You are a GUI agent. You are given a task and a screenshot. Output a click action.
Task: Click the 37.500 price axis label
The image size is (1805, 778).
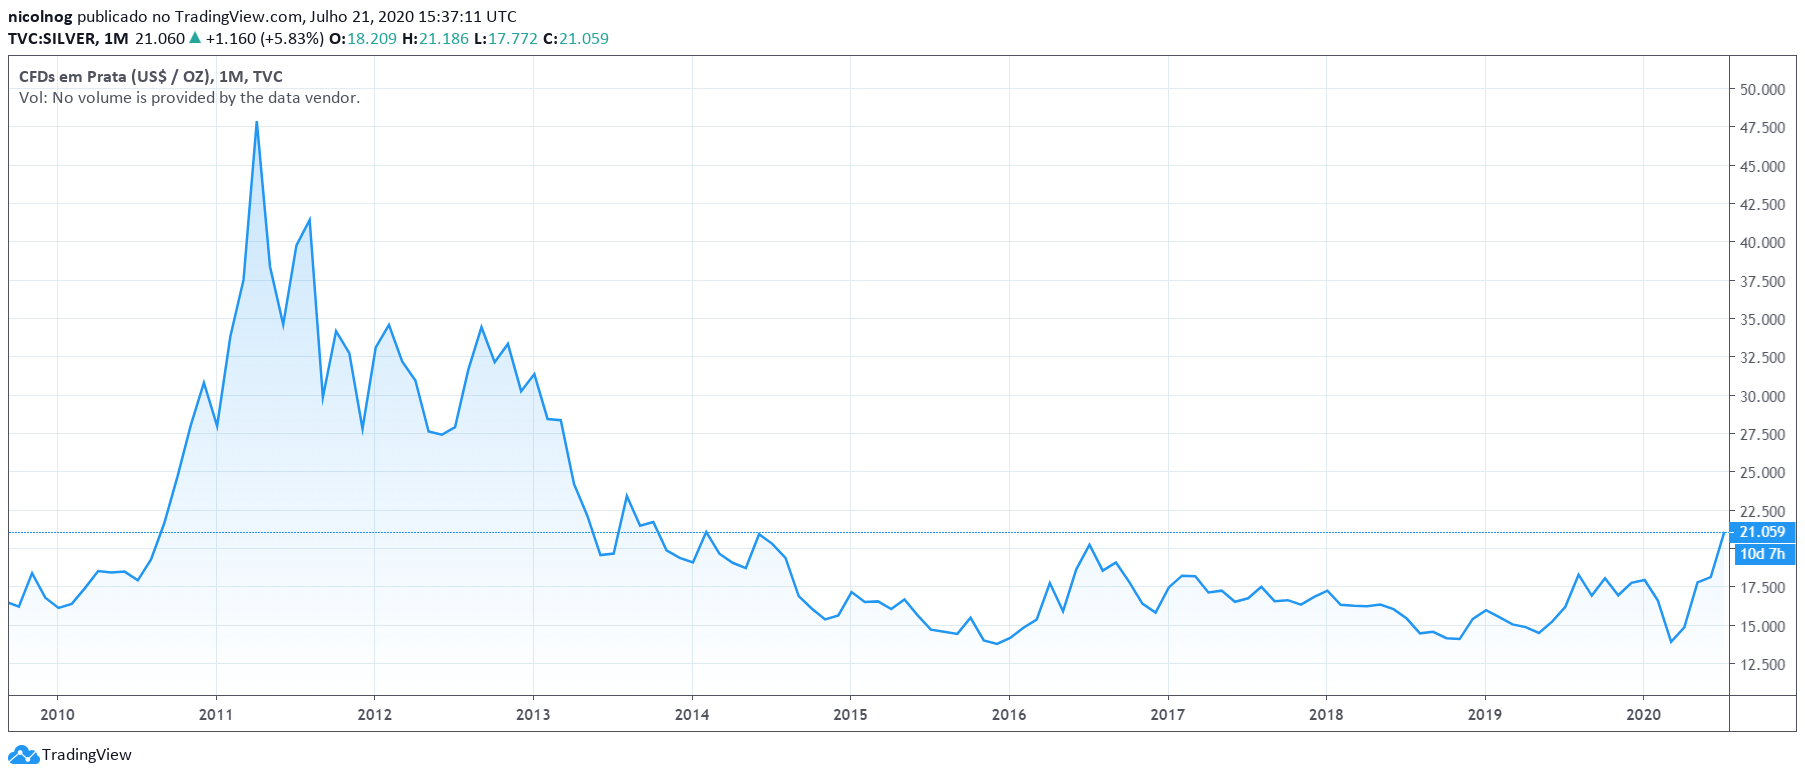pyautogui.click(x=1762, y=281)
